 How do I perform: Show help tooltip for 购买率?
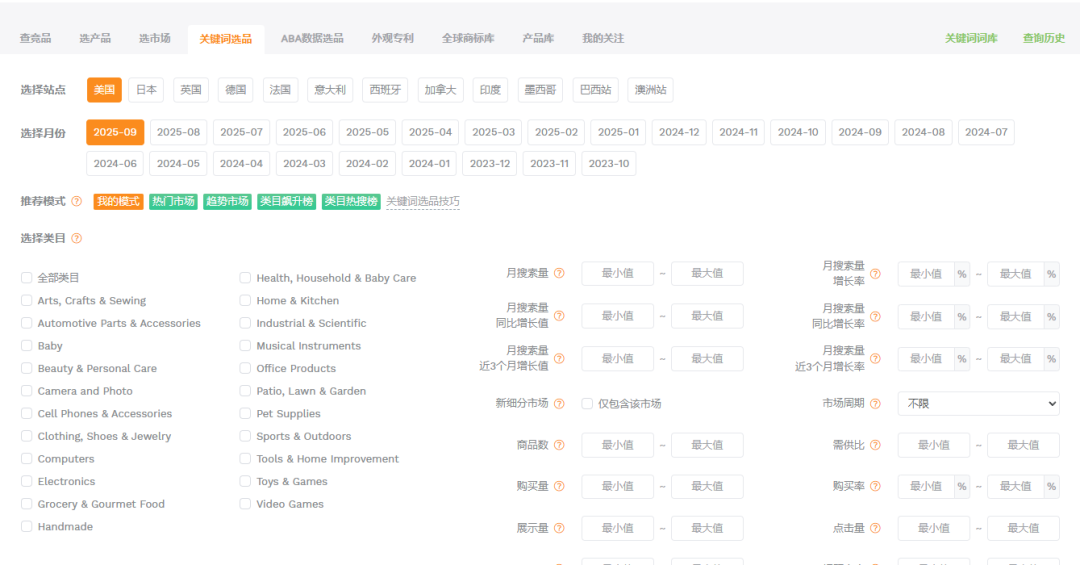[x=875, y=486]
